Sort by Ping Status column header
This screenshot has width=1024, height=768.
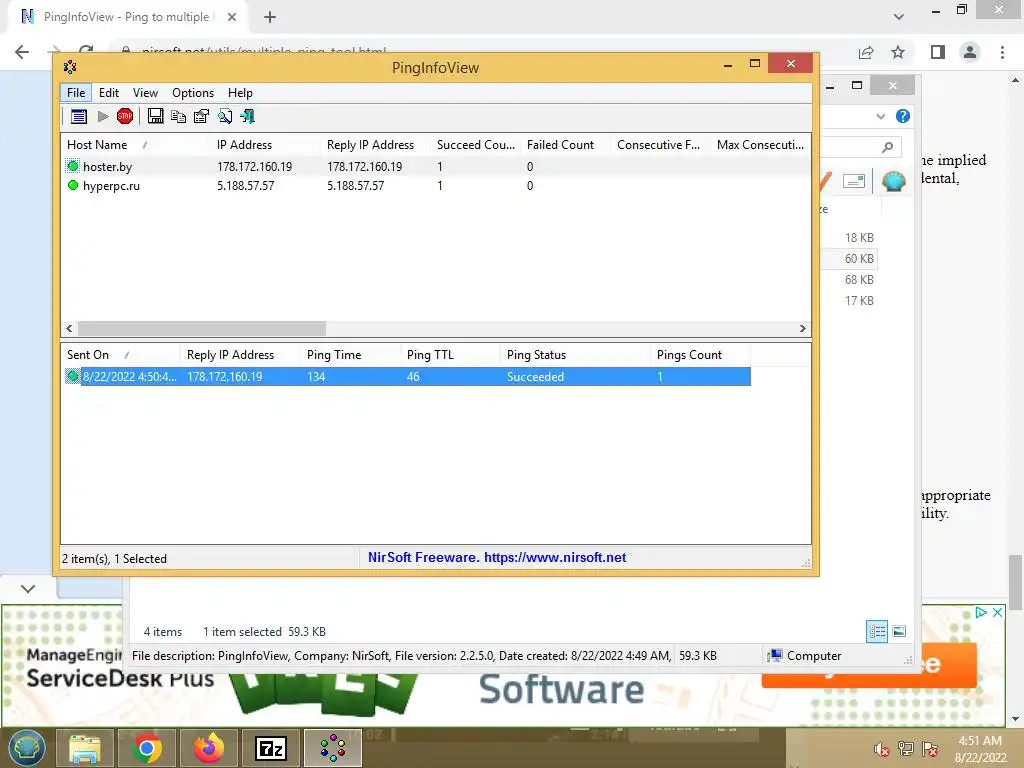575,355
